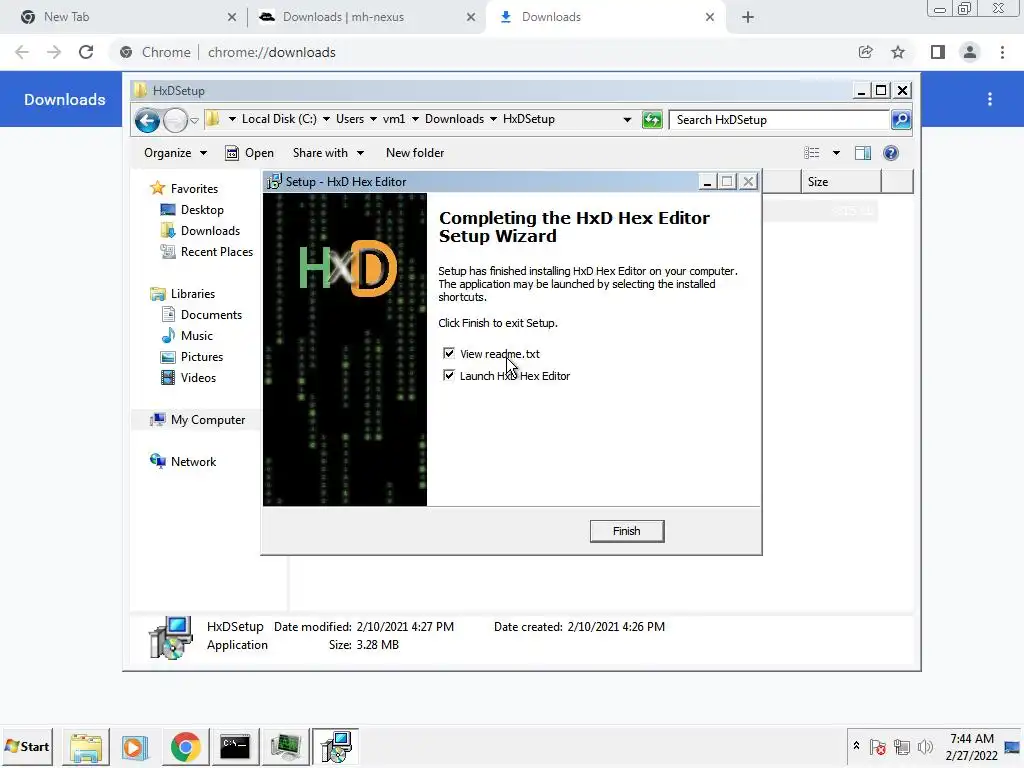The height and width of the screenshot is (768, 1024).
Task: Click the HxD Setup installer taskbar icon
Action: 336,746
